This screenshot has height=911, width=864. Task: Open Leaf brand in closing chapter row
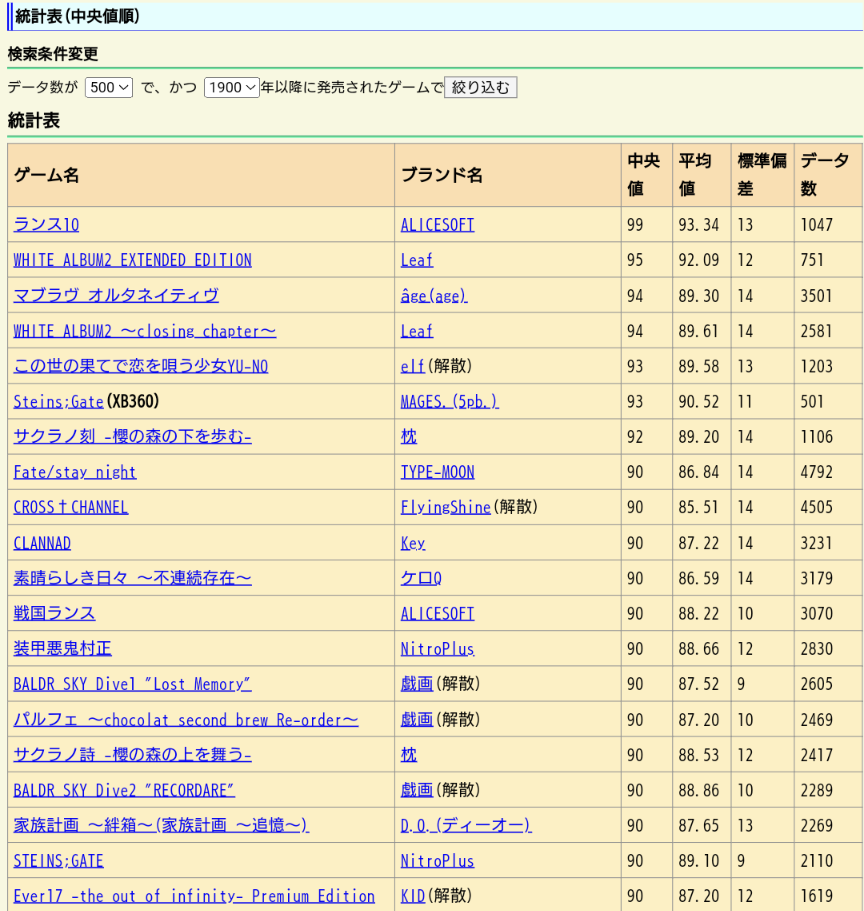[417, 331]
